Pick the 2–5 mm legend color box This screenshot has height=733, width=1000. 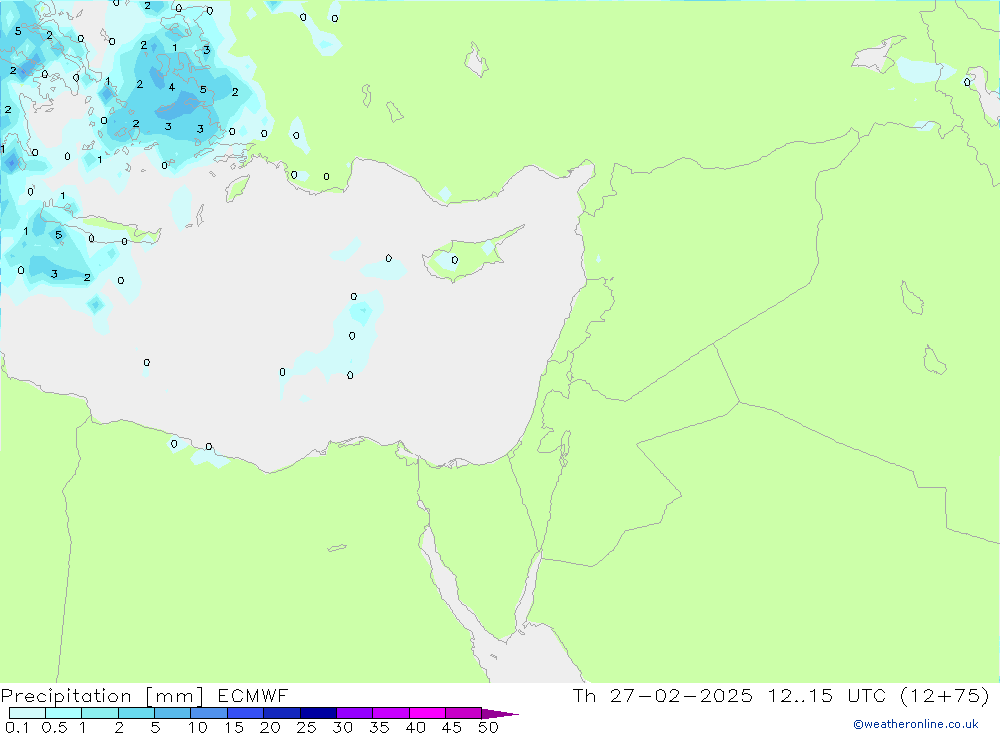pyautogui.click(x=136, y=713)
